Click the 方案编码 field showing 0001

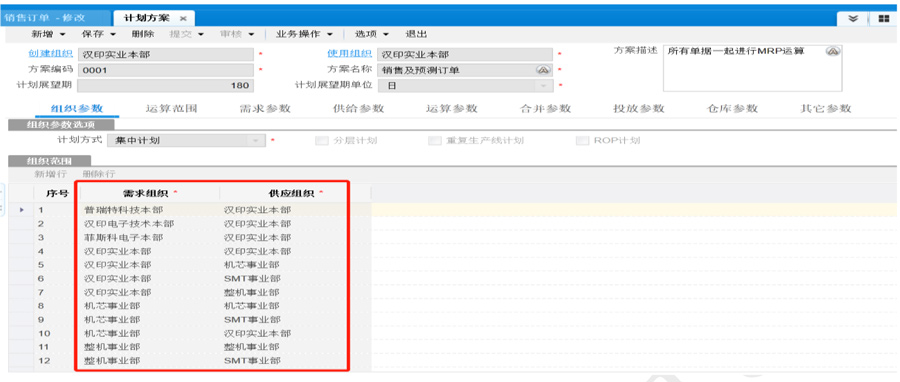(165, 70)
